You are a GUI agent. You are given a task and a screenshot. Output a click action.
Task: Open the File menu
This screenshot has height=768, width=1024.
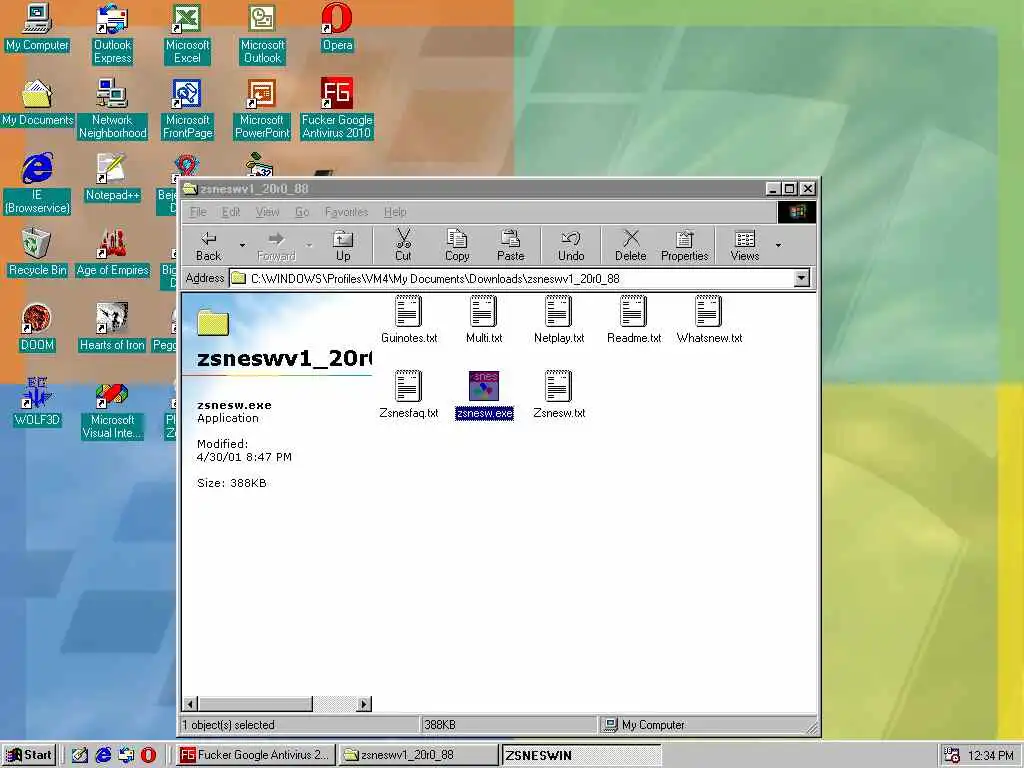click(198, 212)
